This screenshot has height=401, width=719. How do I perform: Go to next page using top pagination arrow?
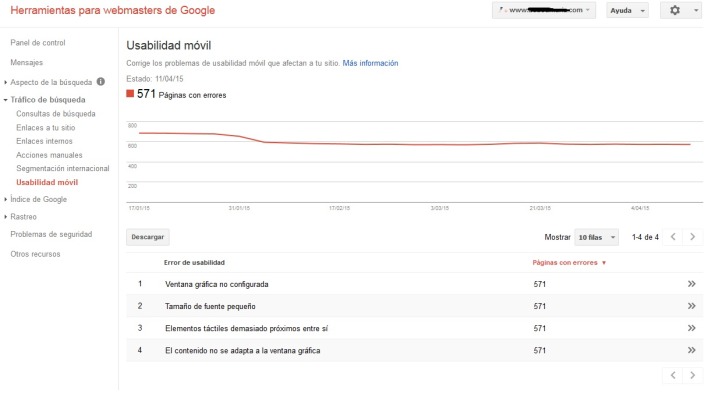692,237
